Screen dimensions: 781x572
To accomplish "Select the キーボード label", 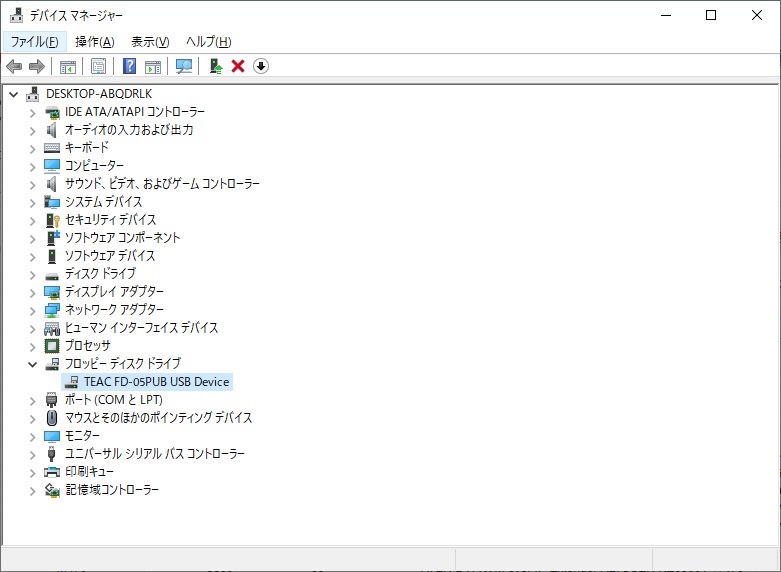I will click(x=87, y=148).
